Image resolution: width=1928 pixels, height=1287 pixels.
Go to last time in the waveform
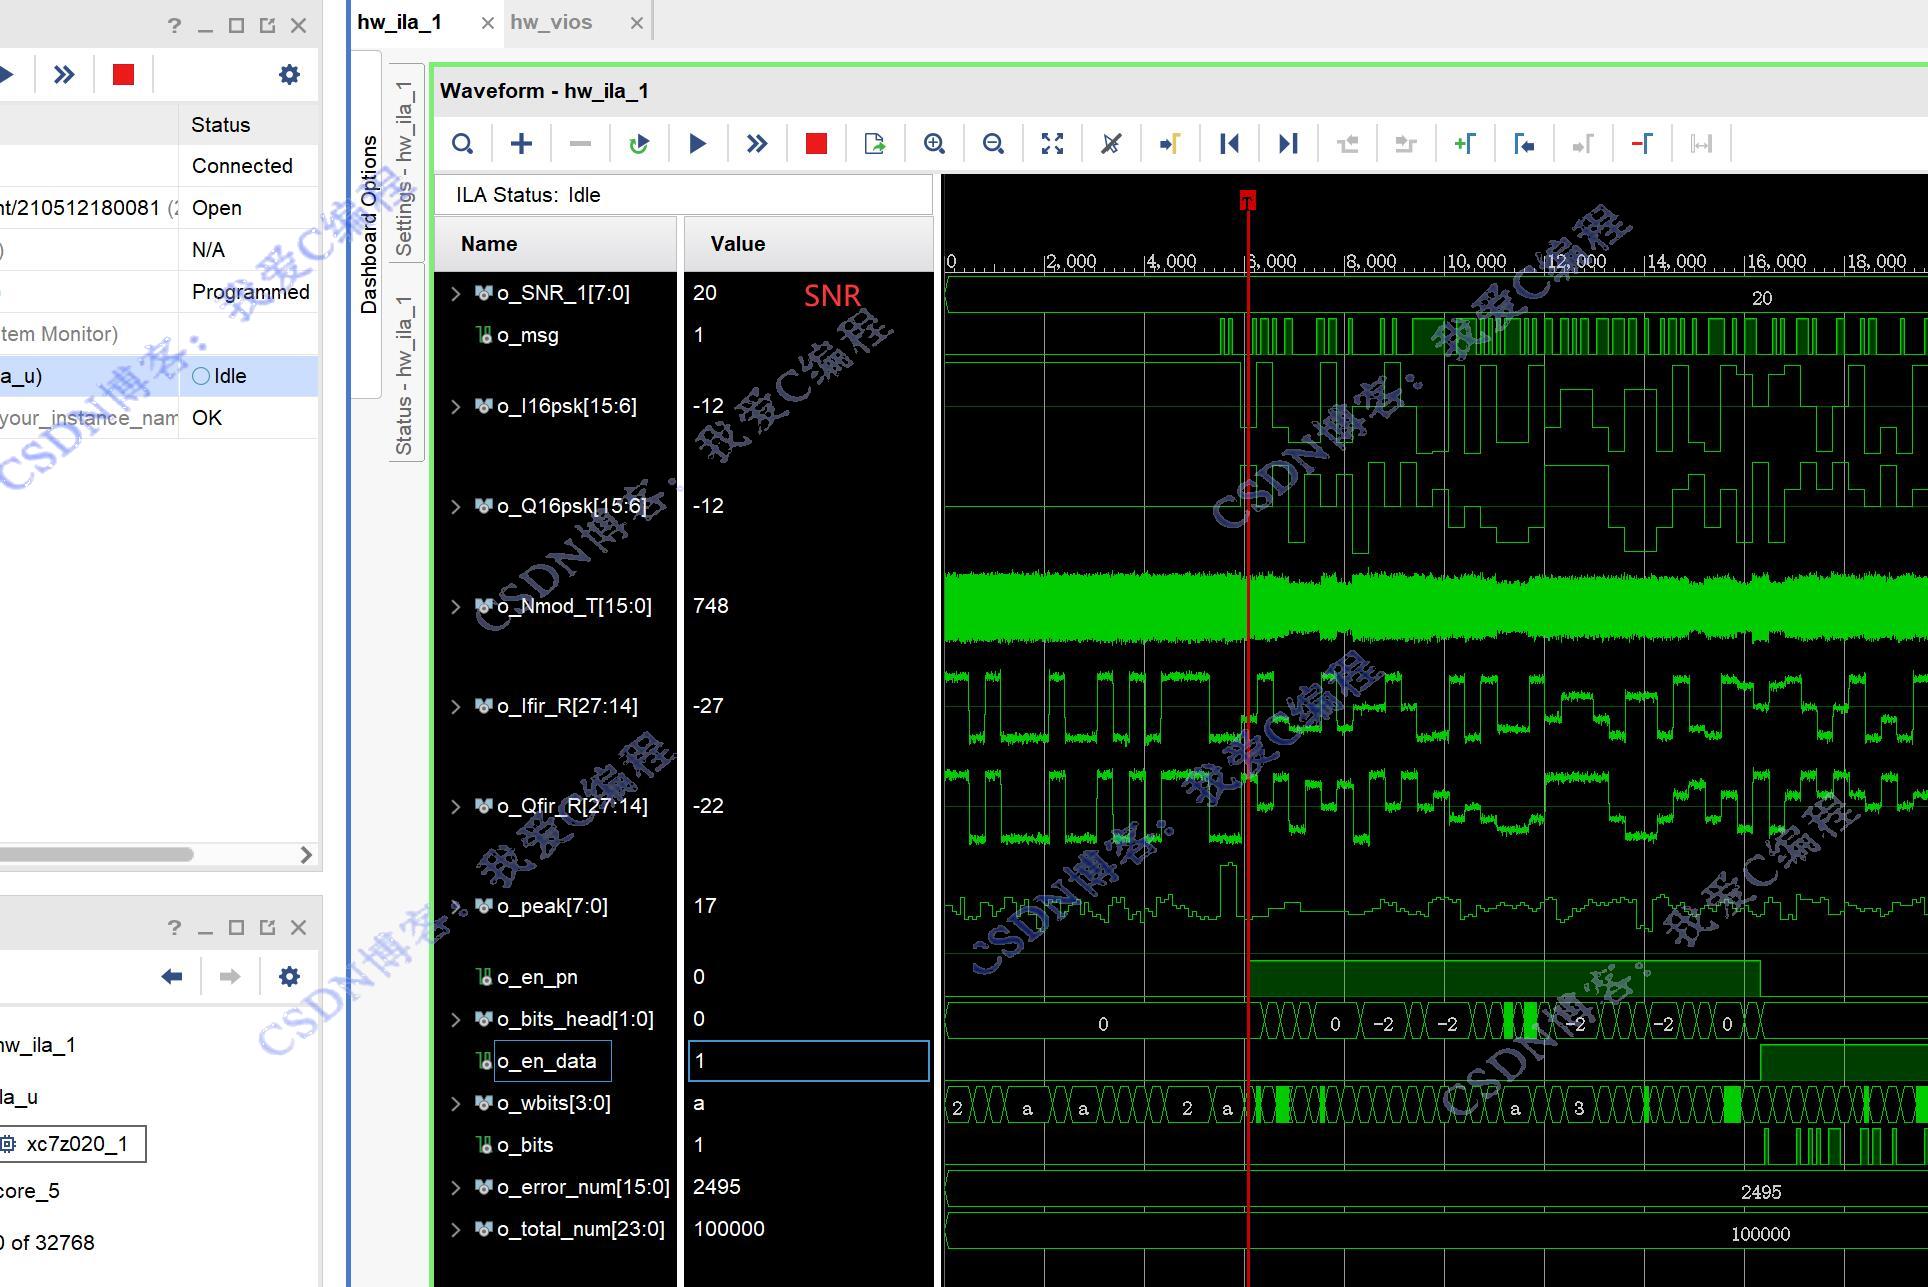point(1288,144)
